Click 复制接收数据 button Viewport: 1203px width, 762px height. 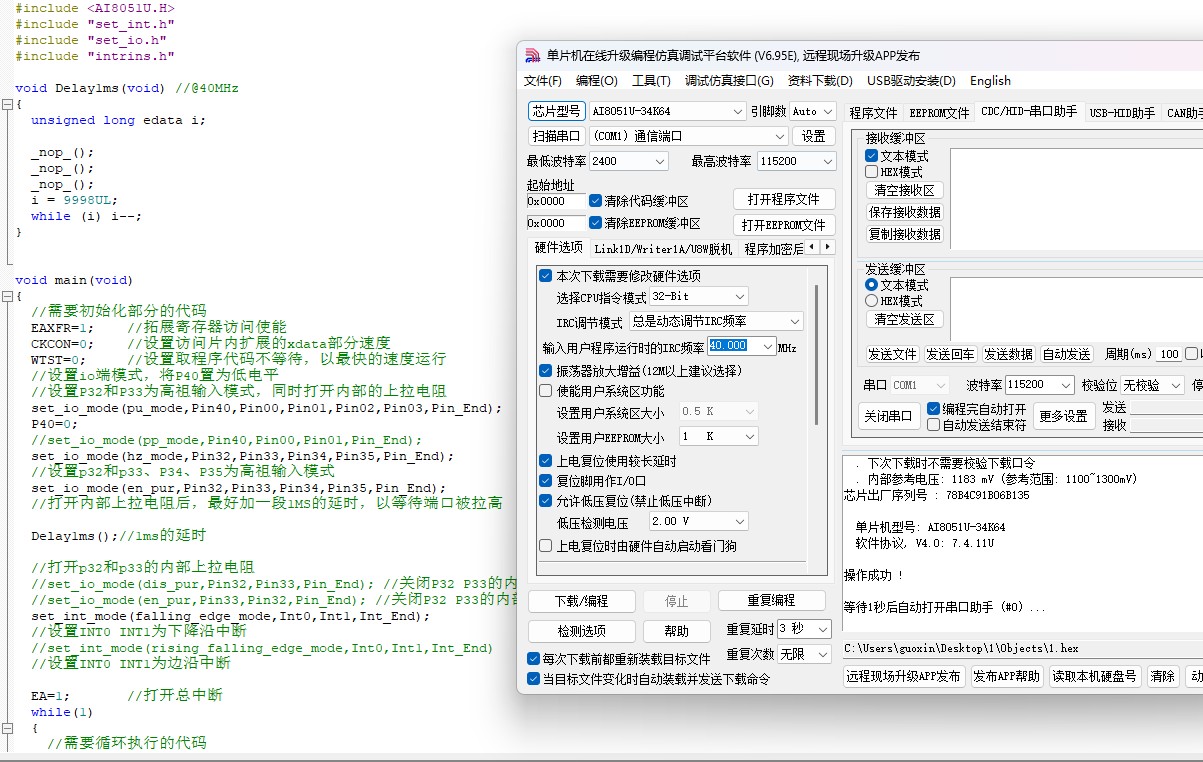coord(904,234)
